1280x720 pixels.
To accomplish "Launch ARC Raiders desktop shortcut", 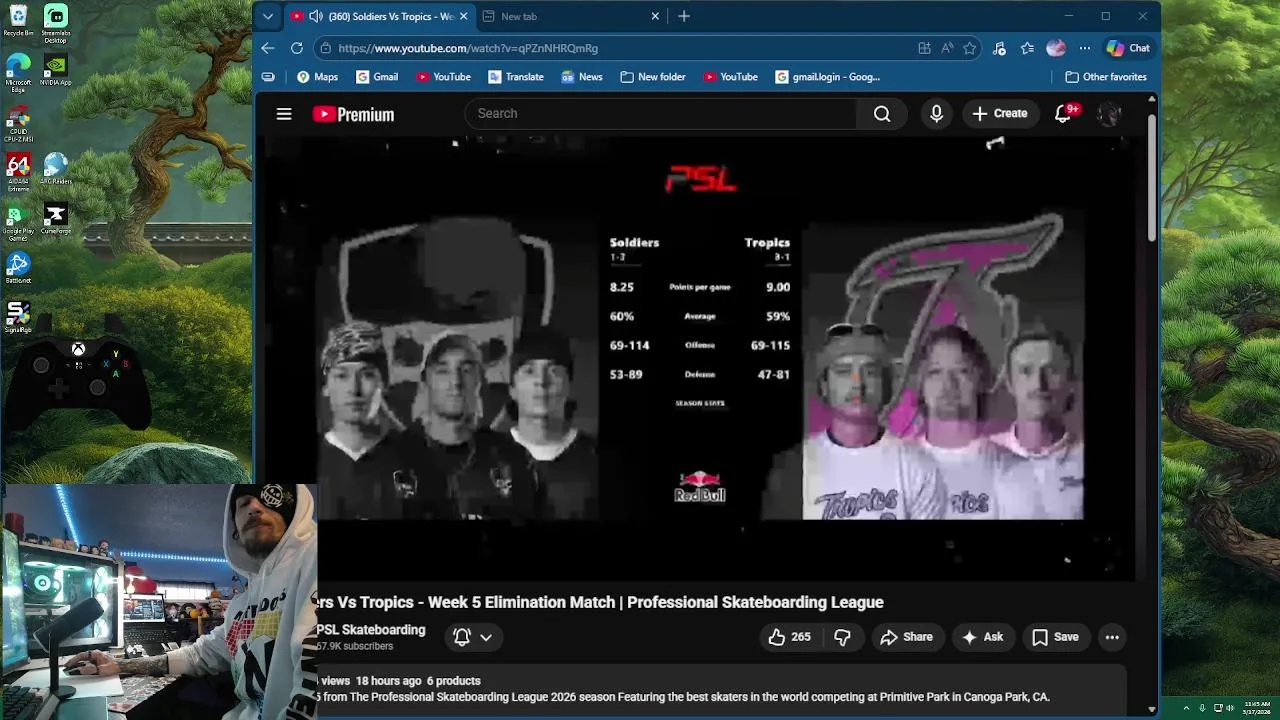I will point(55,169).
